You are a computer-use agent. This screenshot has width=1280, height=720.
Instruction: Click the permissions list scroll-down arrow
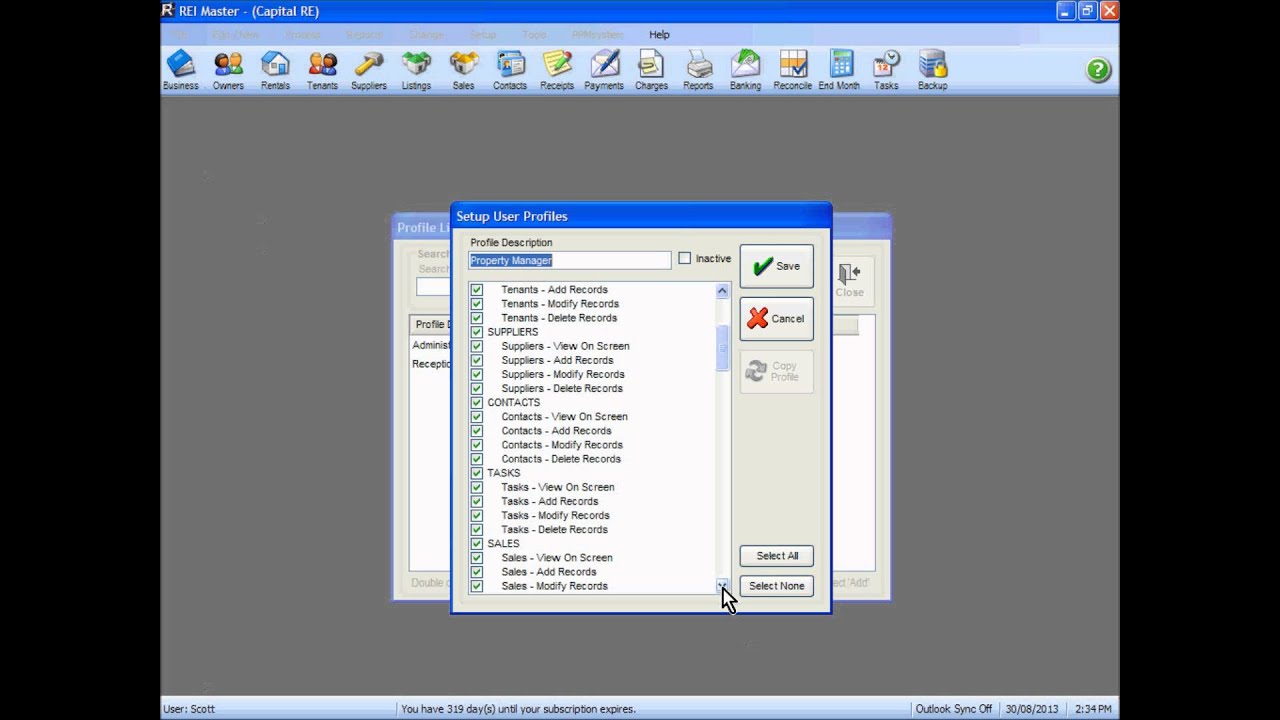(x=722, y=585)
